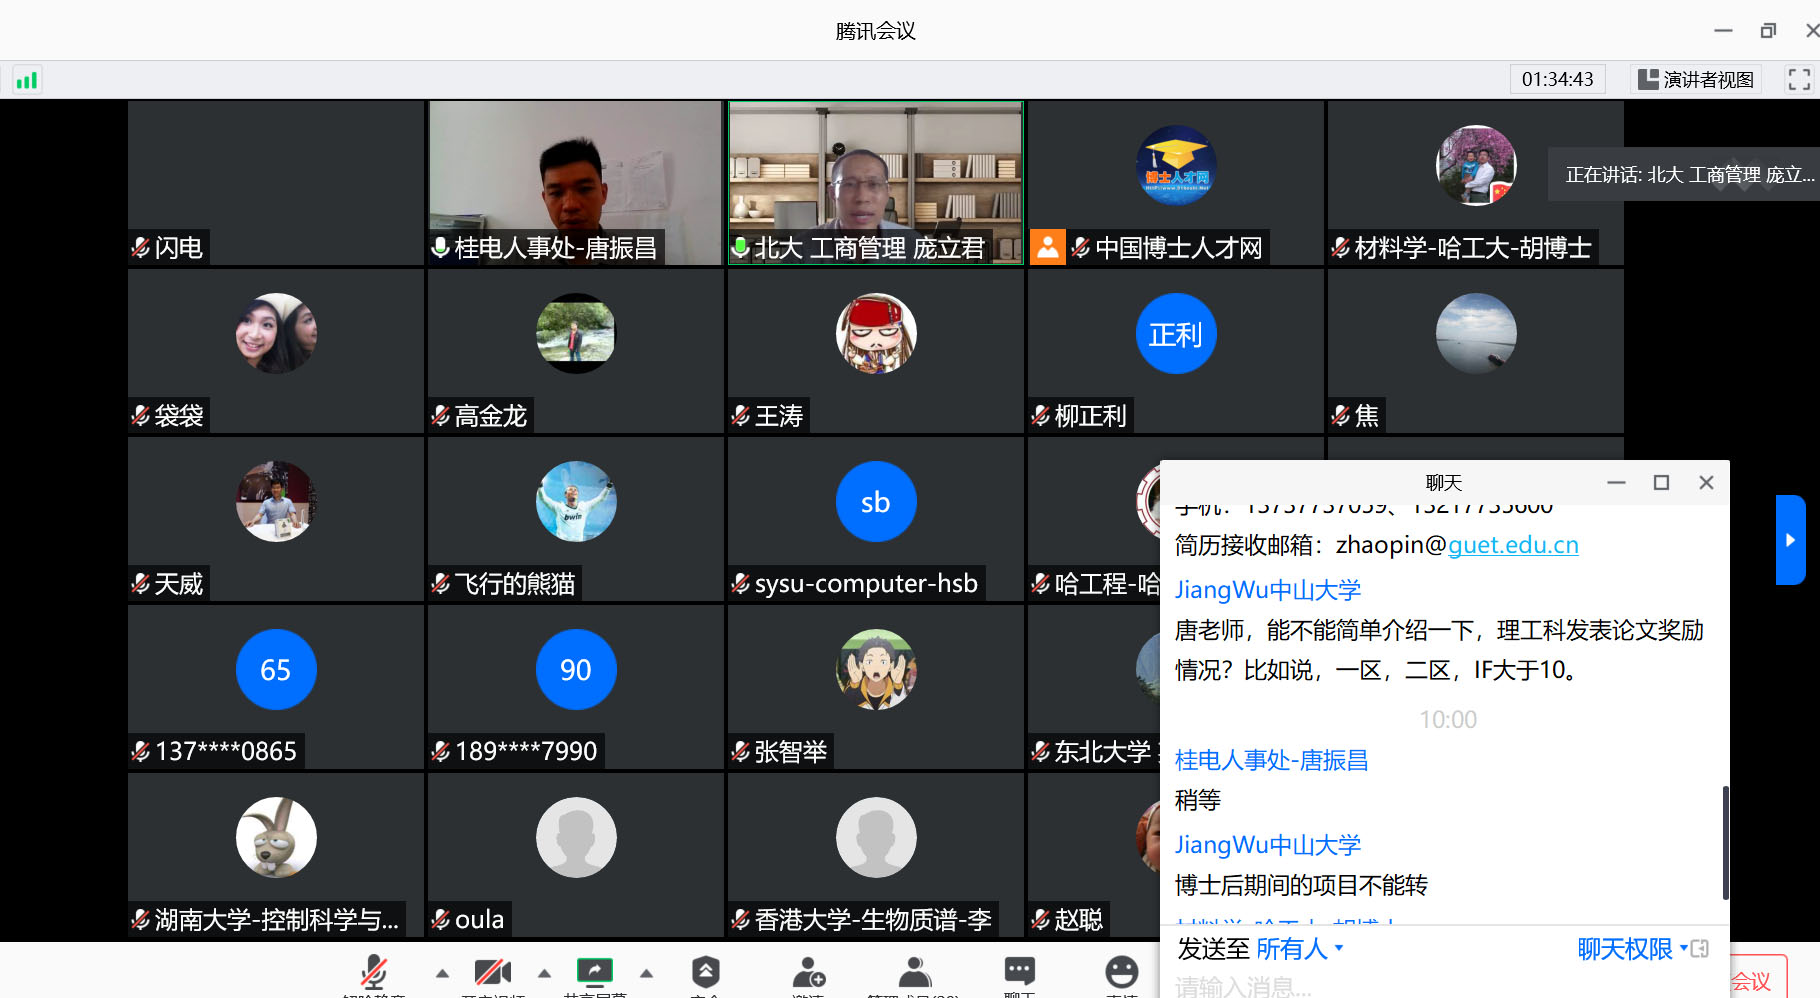Image resolution: width=1820 pixels, height=998 pixels.
Task: Select the 桂电人事处-唐振昌 video tile
Action: pyautogui.click(x=575, y=183)
